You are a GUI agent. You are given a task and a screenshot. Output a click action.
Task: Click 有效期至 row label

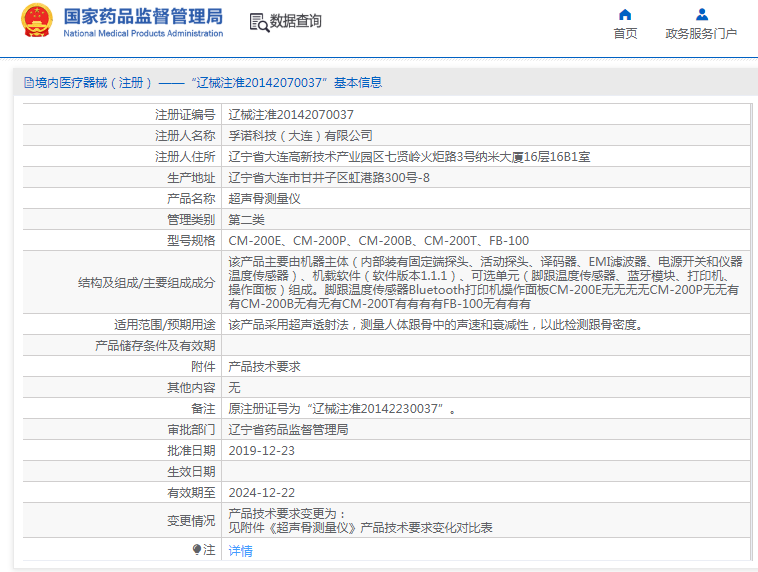pyautogui.click(x=191, y=493)
